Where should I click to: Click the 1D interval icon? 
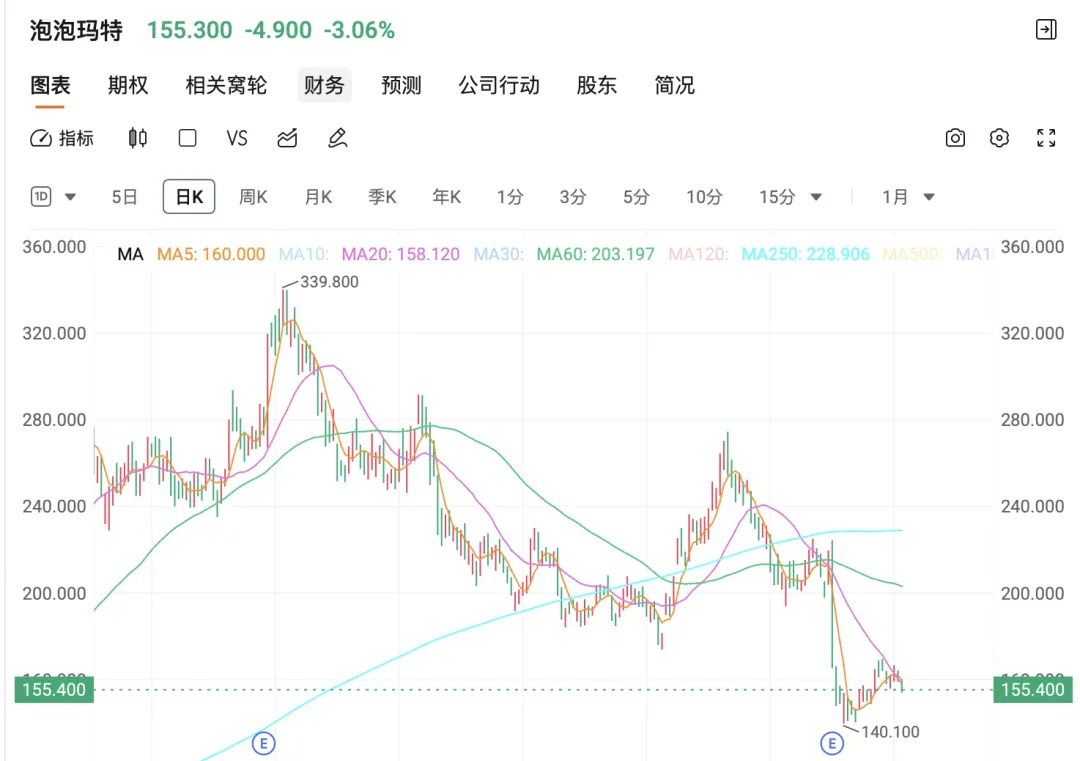(41, 197)
